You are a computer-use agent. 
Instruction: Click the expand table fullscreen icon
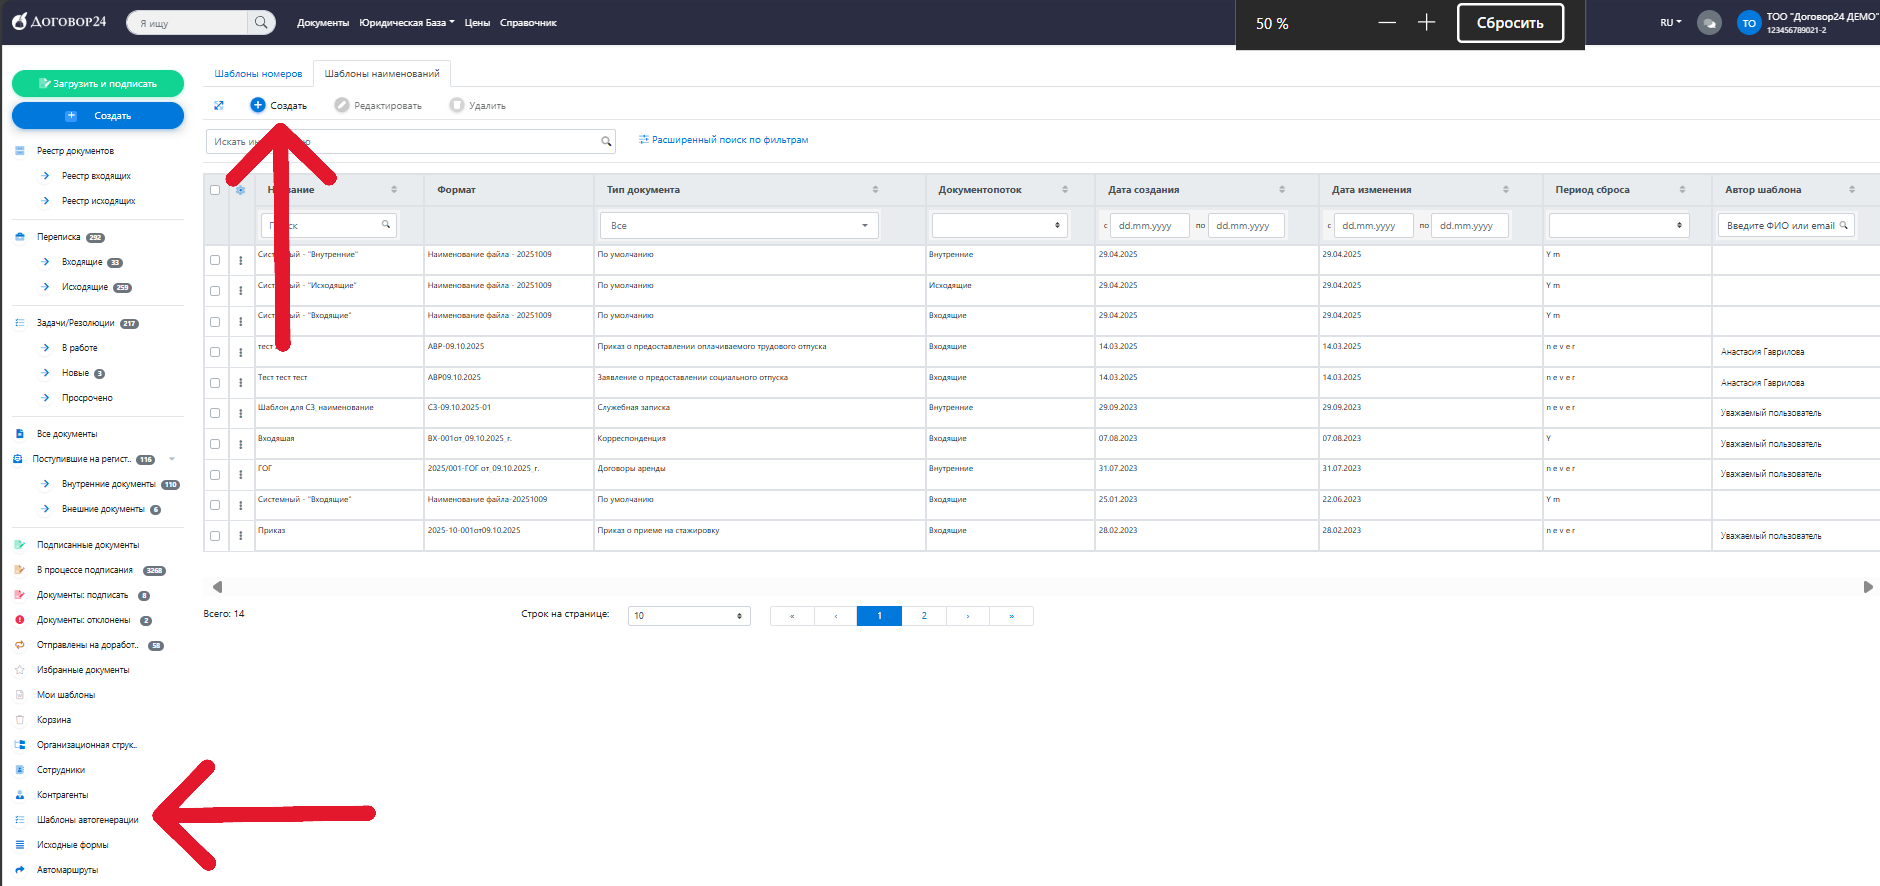tap(219, 105)
